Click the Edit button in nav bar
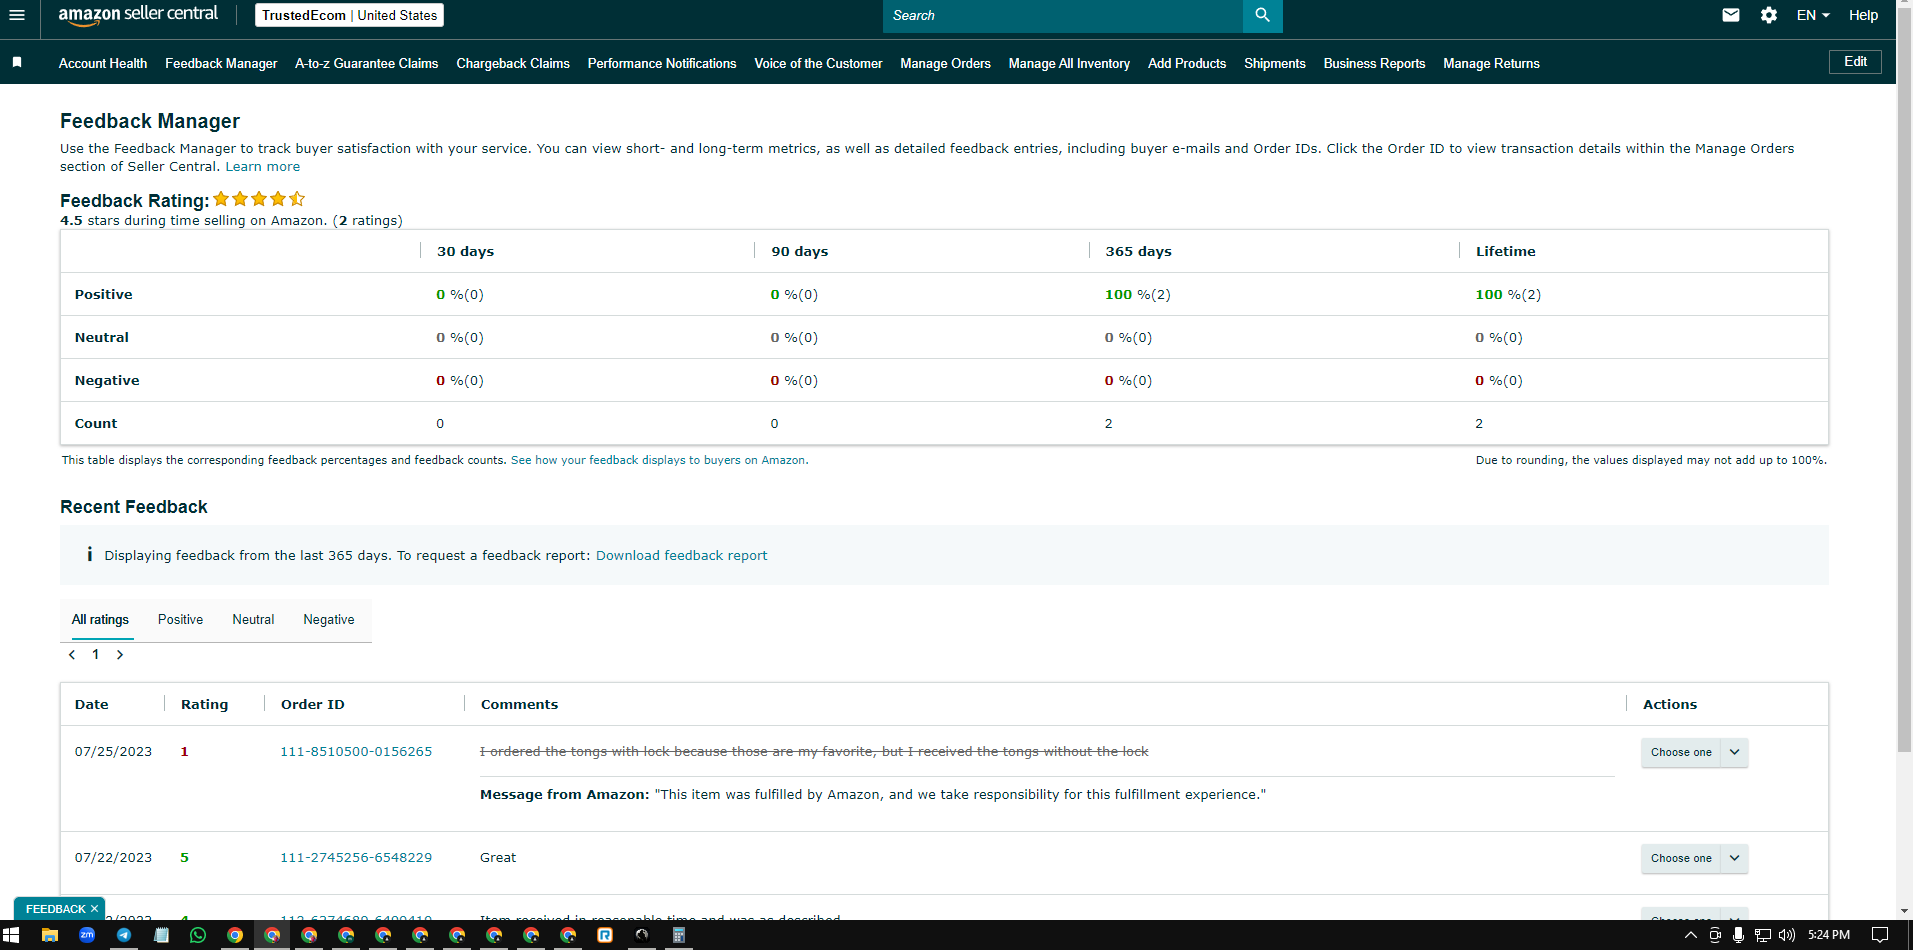 click(x=1856, y=62)
